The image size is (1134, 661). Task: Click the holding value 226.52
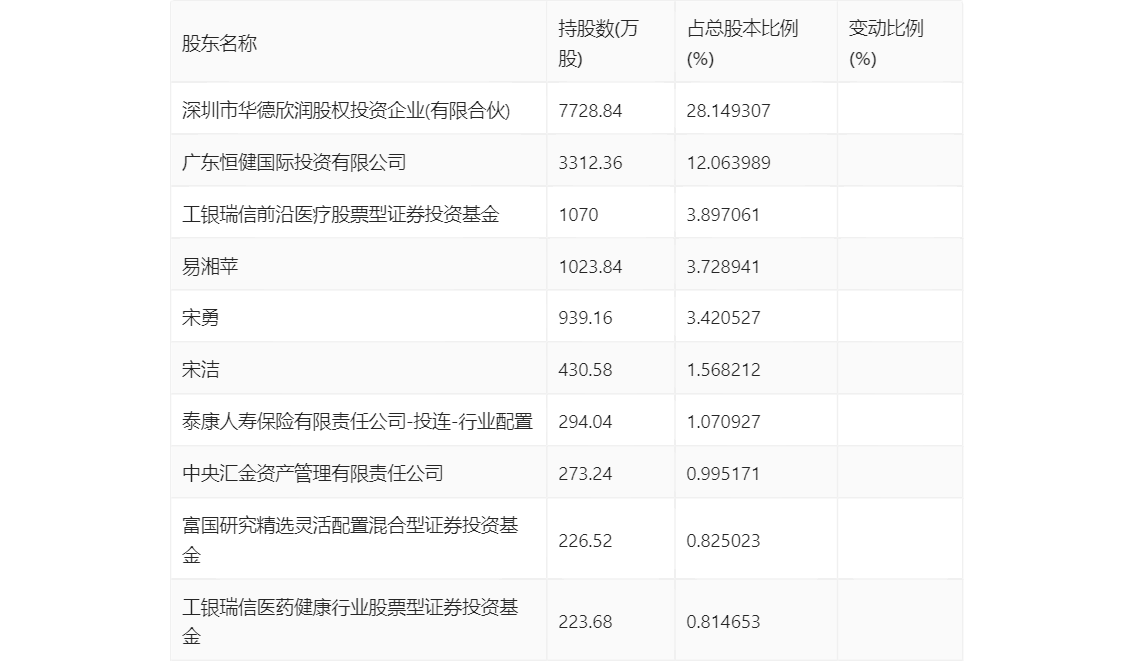coord(585,540)
